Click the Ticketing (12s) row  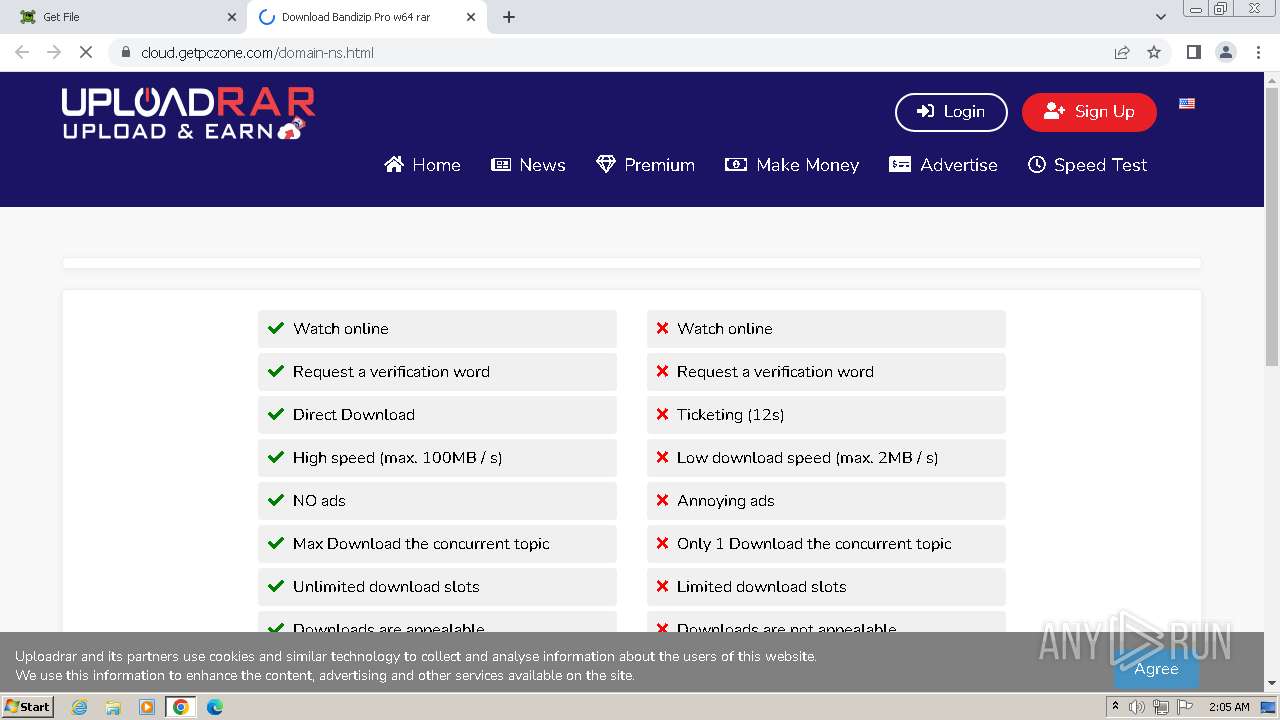826,415
